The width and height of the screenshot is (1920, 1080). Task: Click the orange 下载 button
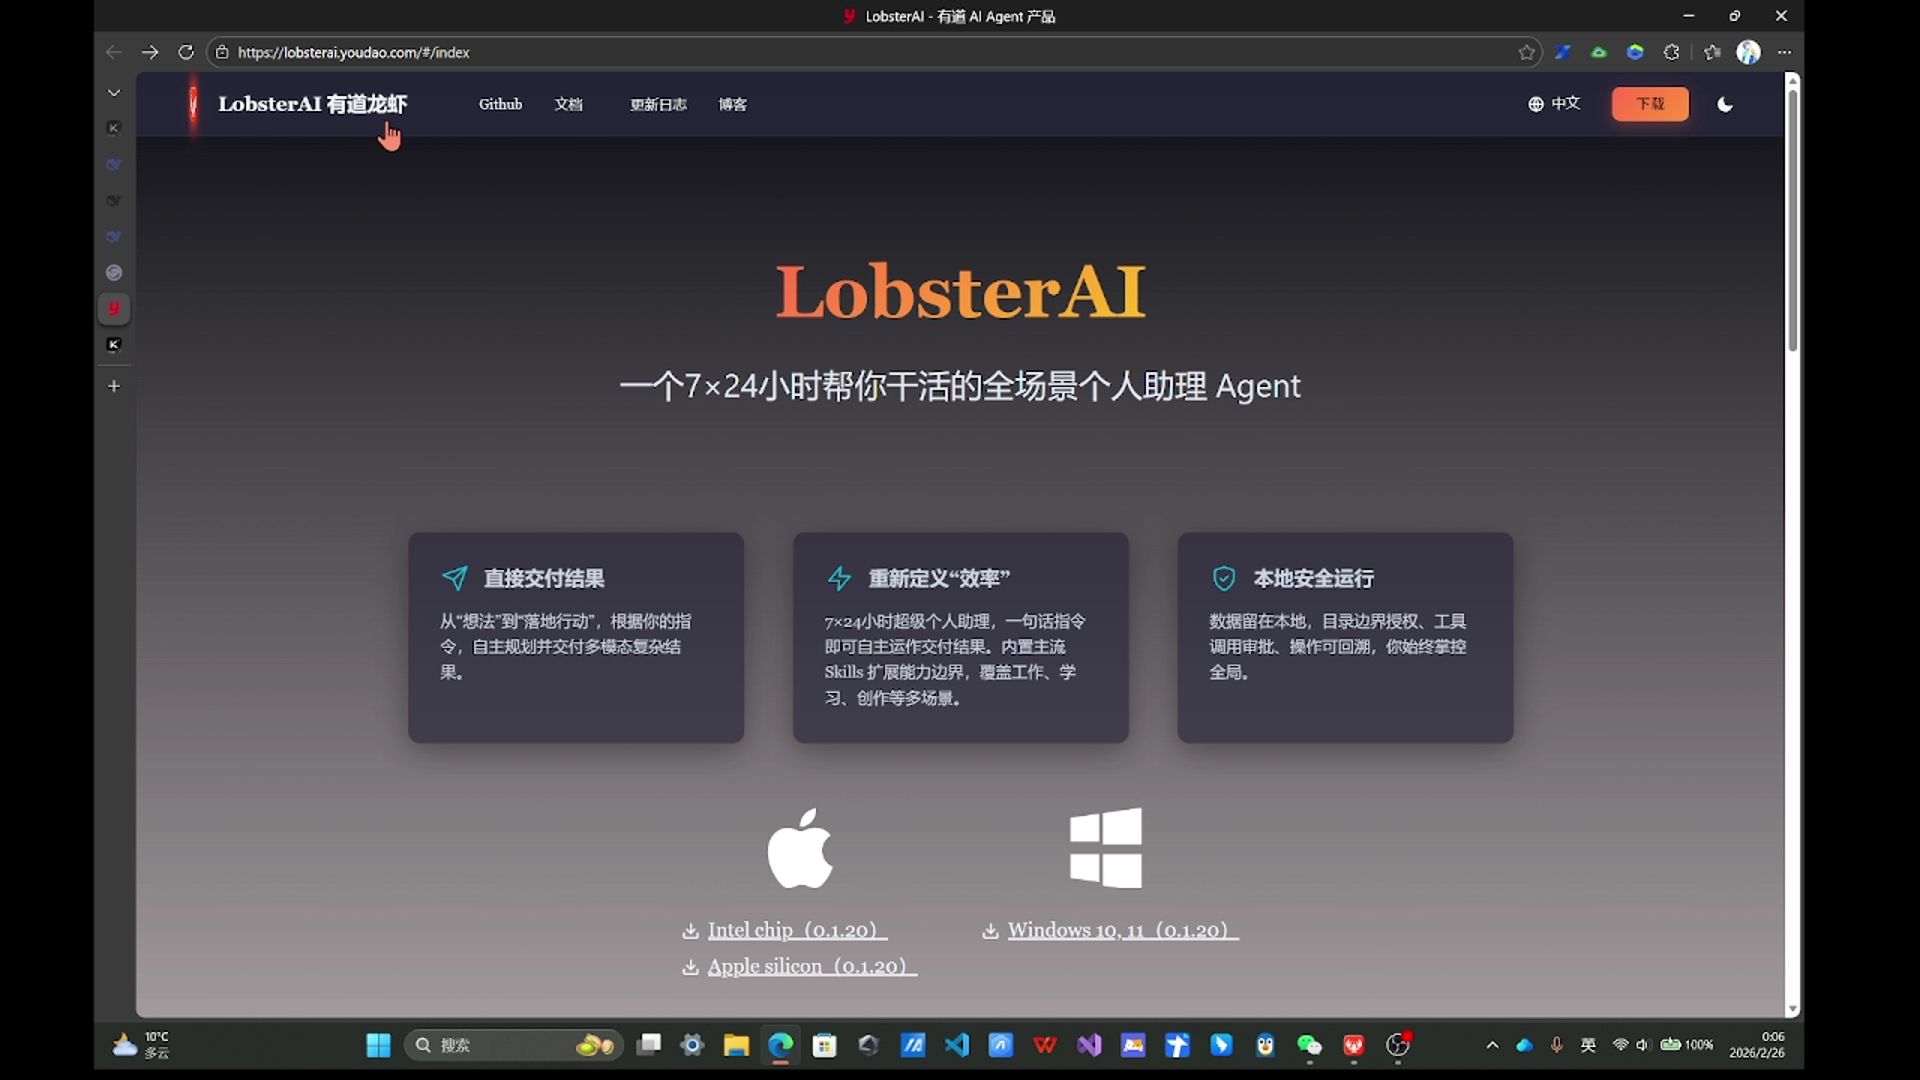click(1650, 104)
